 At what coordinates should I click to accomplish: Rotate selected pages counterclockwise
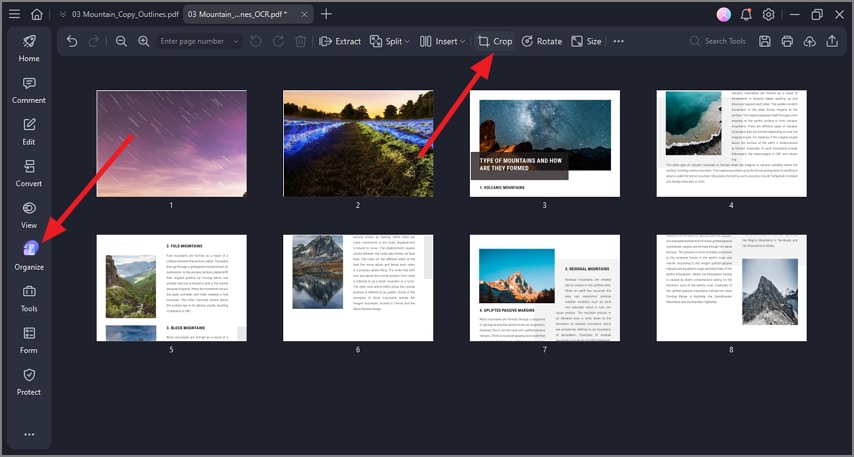point(255,41)
